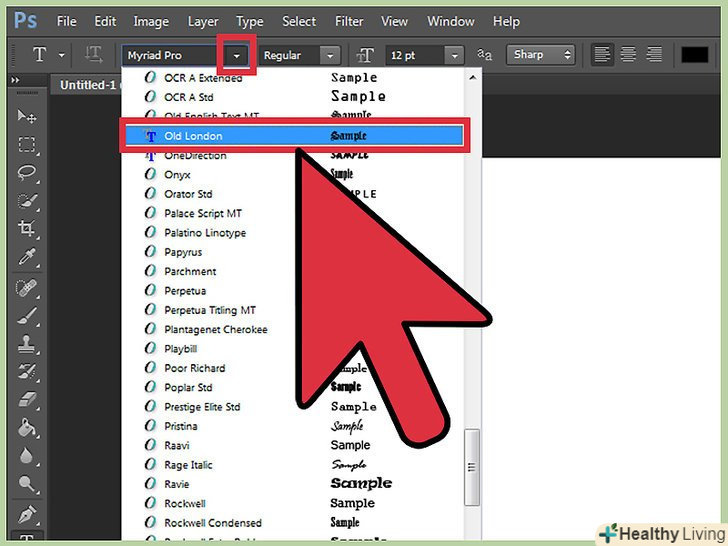Switch to the Untitled-1 document tab
This screenshot has height=546, width=728.
tap(86, 85)
